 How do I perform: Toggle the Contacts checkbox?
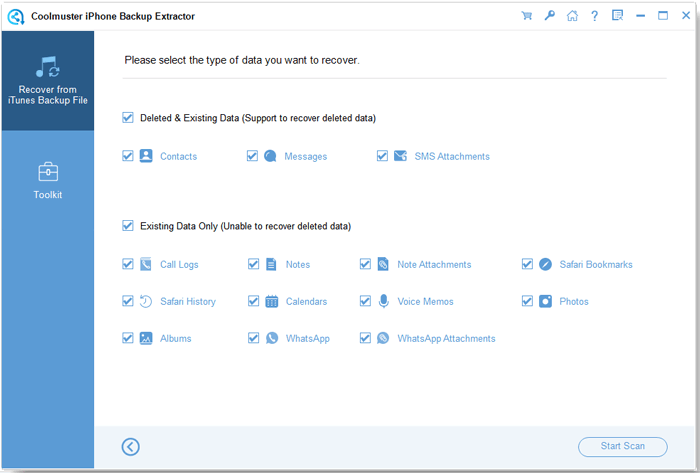tap(128, 156)
